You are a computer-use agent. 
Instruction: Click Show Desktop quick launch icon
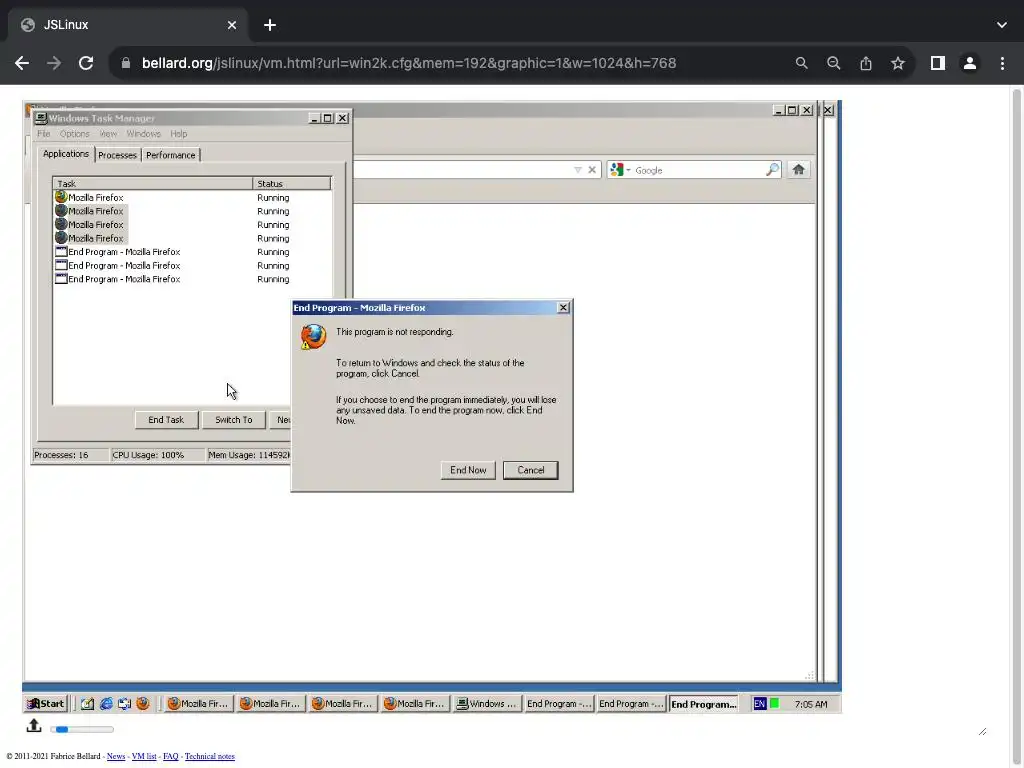click(x=87, y=704)
